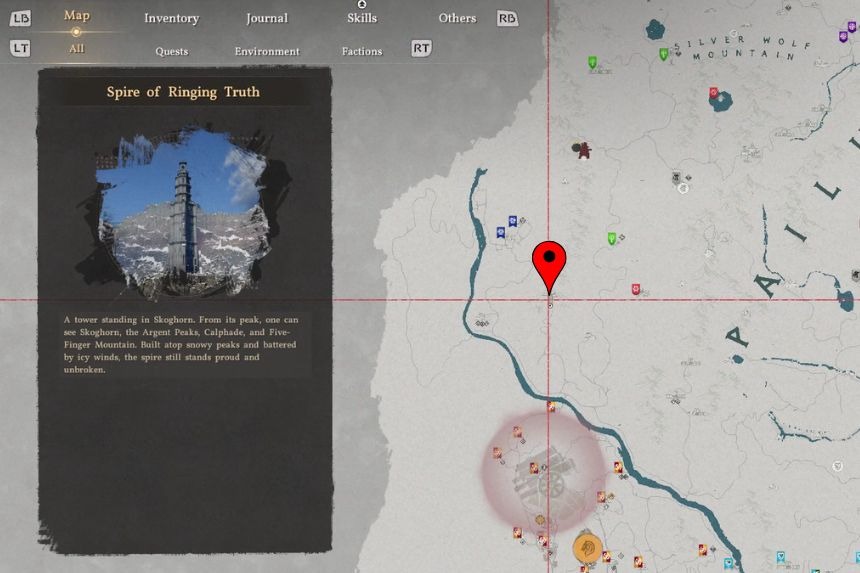
Task: Select the Others tab
Action: (457, 18)
